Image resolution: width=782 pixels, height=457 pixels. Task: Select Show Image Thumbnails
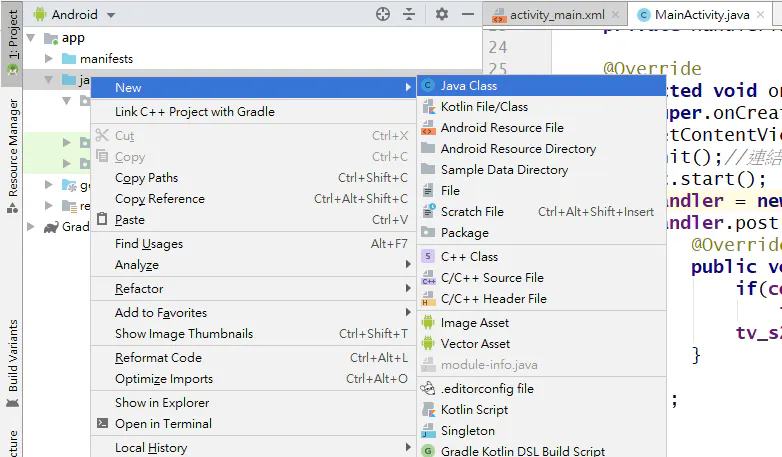point(253,333)
